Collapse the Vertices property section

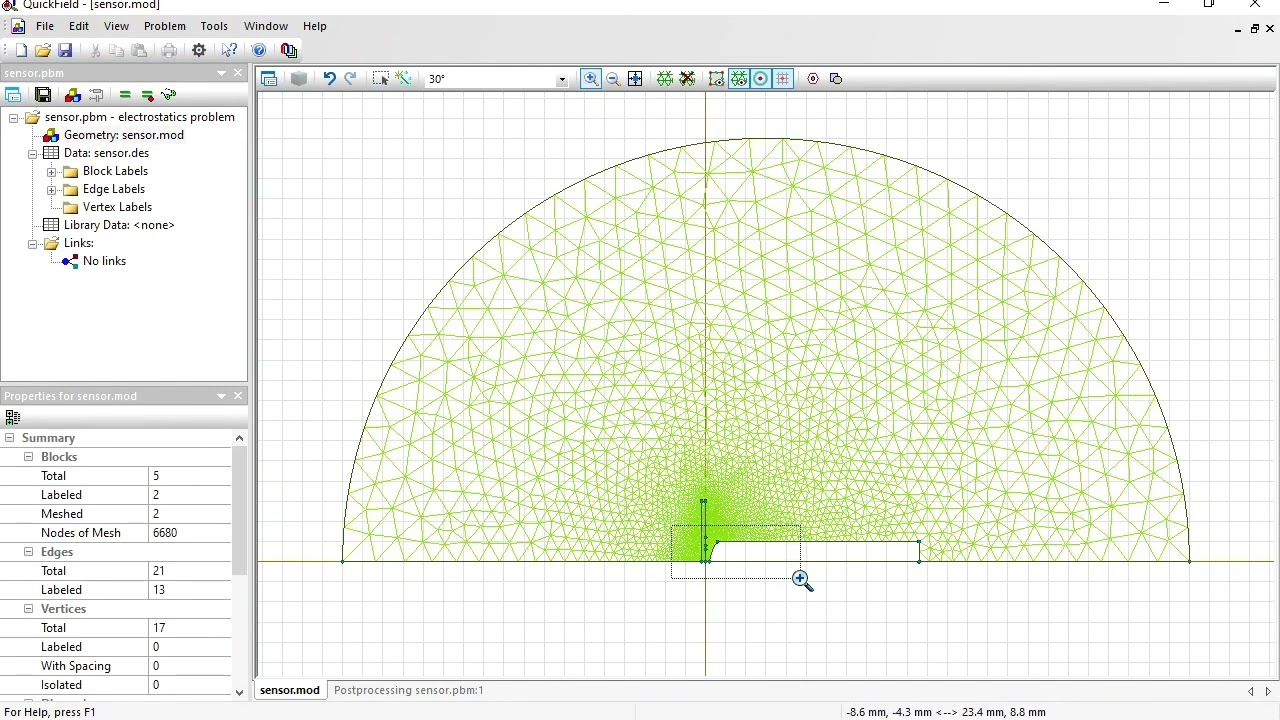pyautogui.click(x=29, y=609)
